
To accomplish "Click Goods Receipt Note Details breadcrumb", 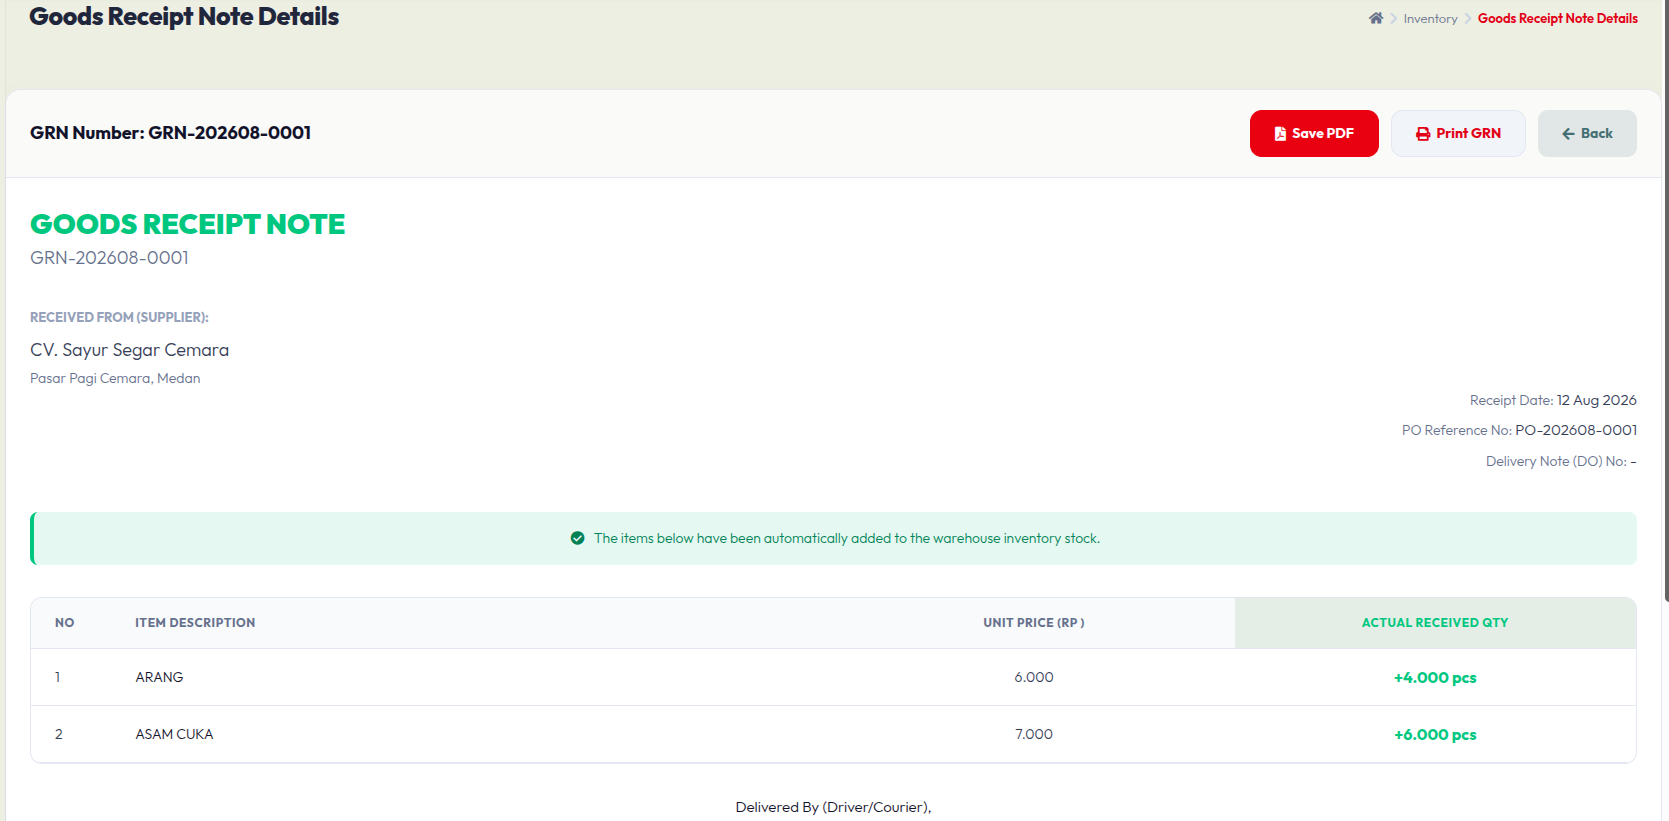I will 1557,19.
